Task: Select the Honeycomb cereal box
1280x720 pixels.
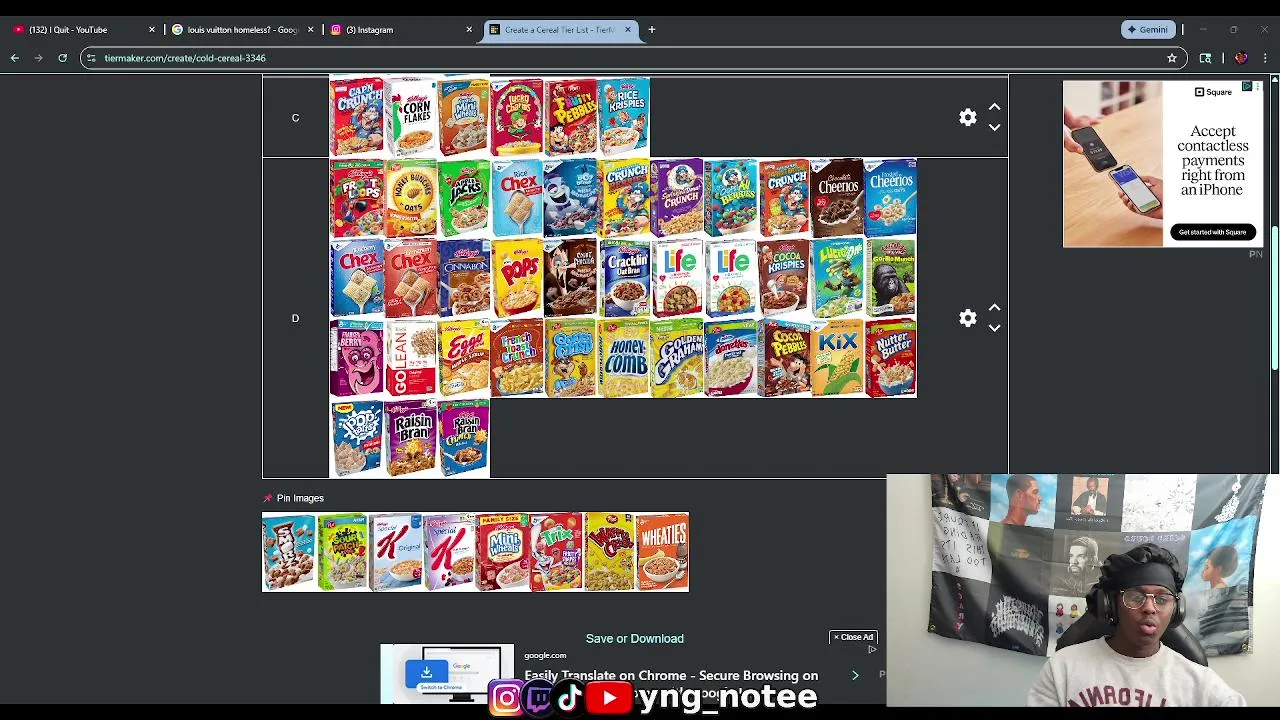Action: (x=623, y=358)
